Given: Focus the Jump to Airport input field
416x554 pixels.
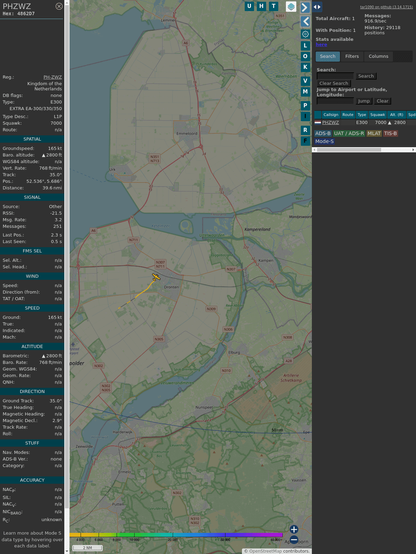Looking at the screenshot, I should (335, 101).
